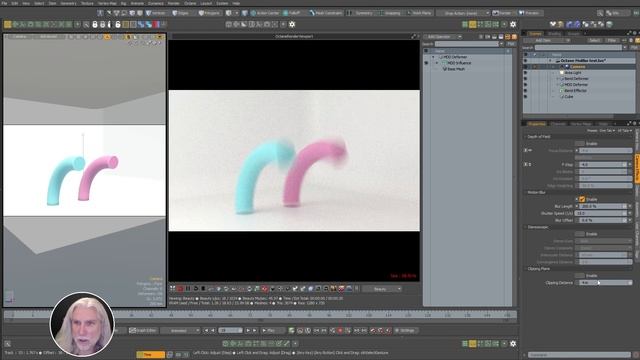Collapse the Stereoscopic section
Viewport: 640px width, 360px height.
525,227
